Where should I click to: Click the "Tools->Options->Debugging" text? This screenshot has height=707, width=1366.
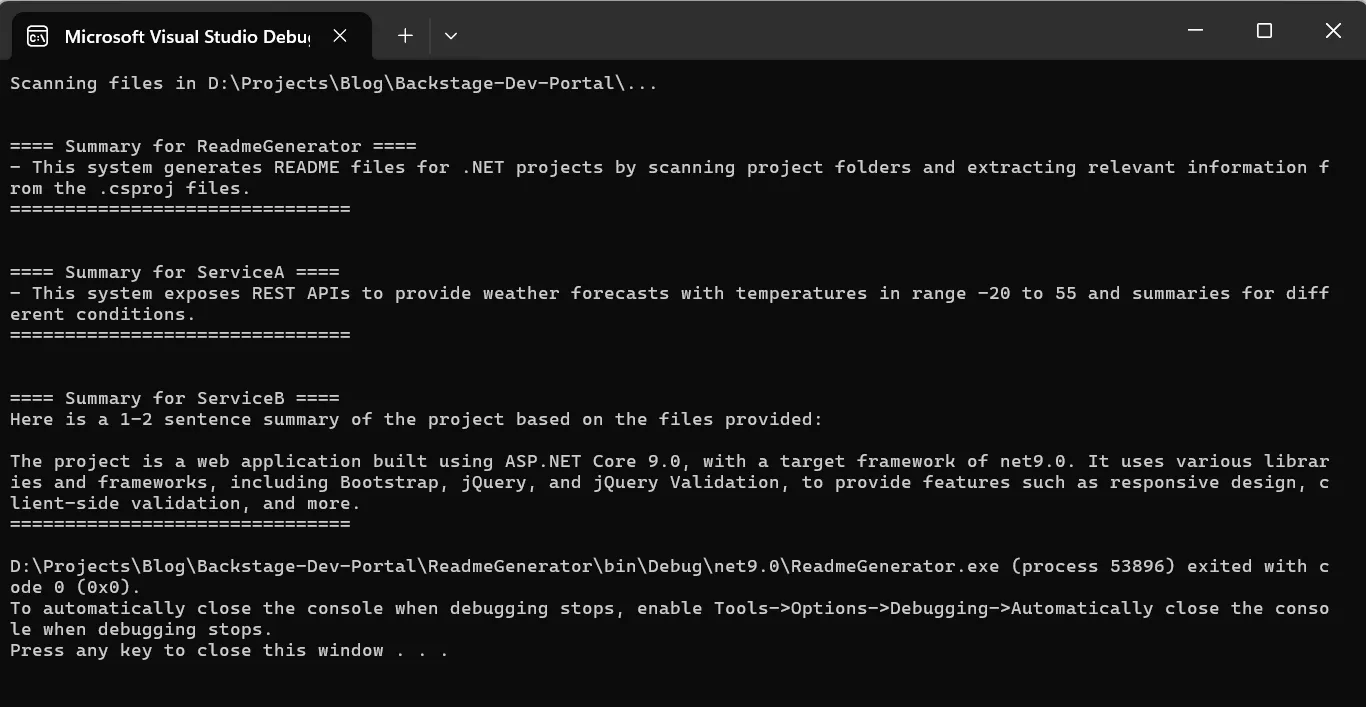point(890,608)
